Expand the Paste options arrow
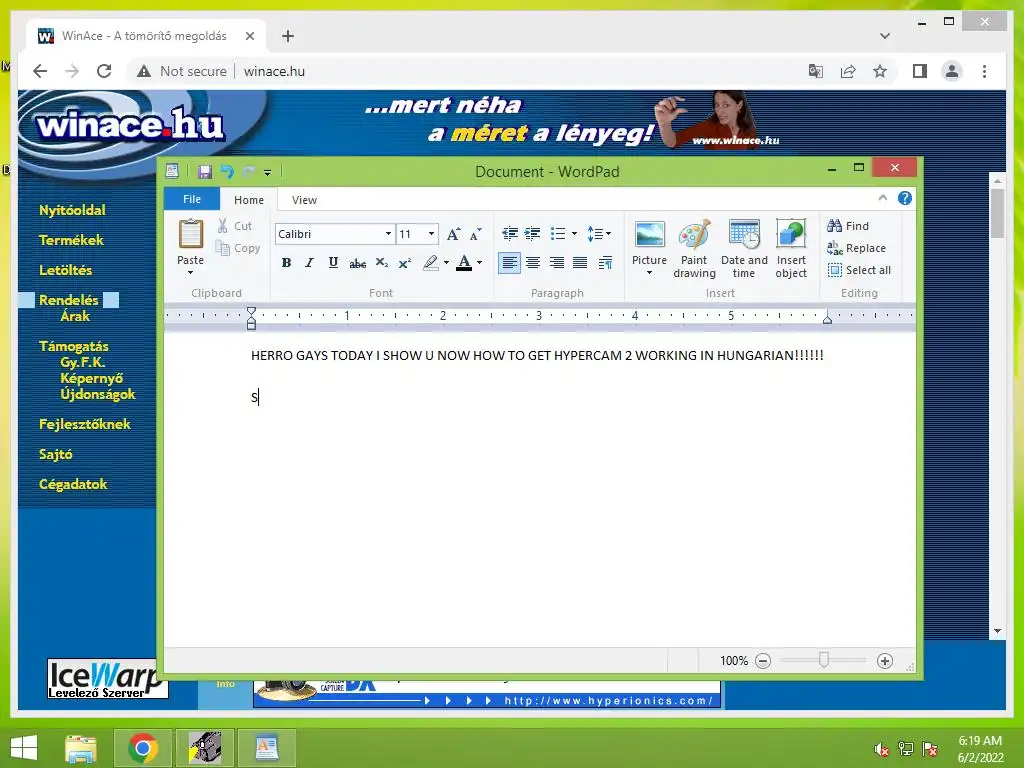This screenshot has width=1024, height=768. pyautogui.click(x=191, y=272)
